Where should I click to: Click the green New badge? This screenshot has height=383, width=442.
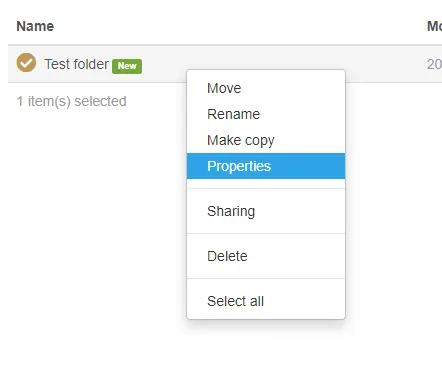click(127, 66)
